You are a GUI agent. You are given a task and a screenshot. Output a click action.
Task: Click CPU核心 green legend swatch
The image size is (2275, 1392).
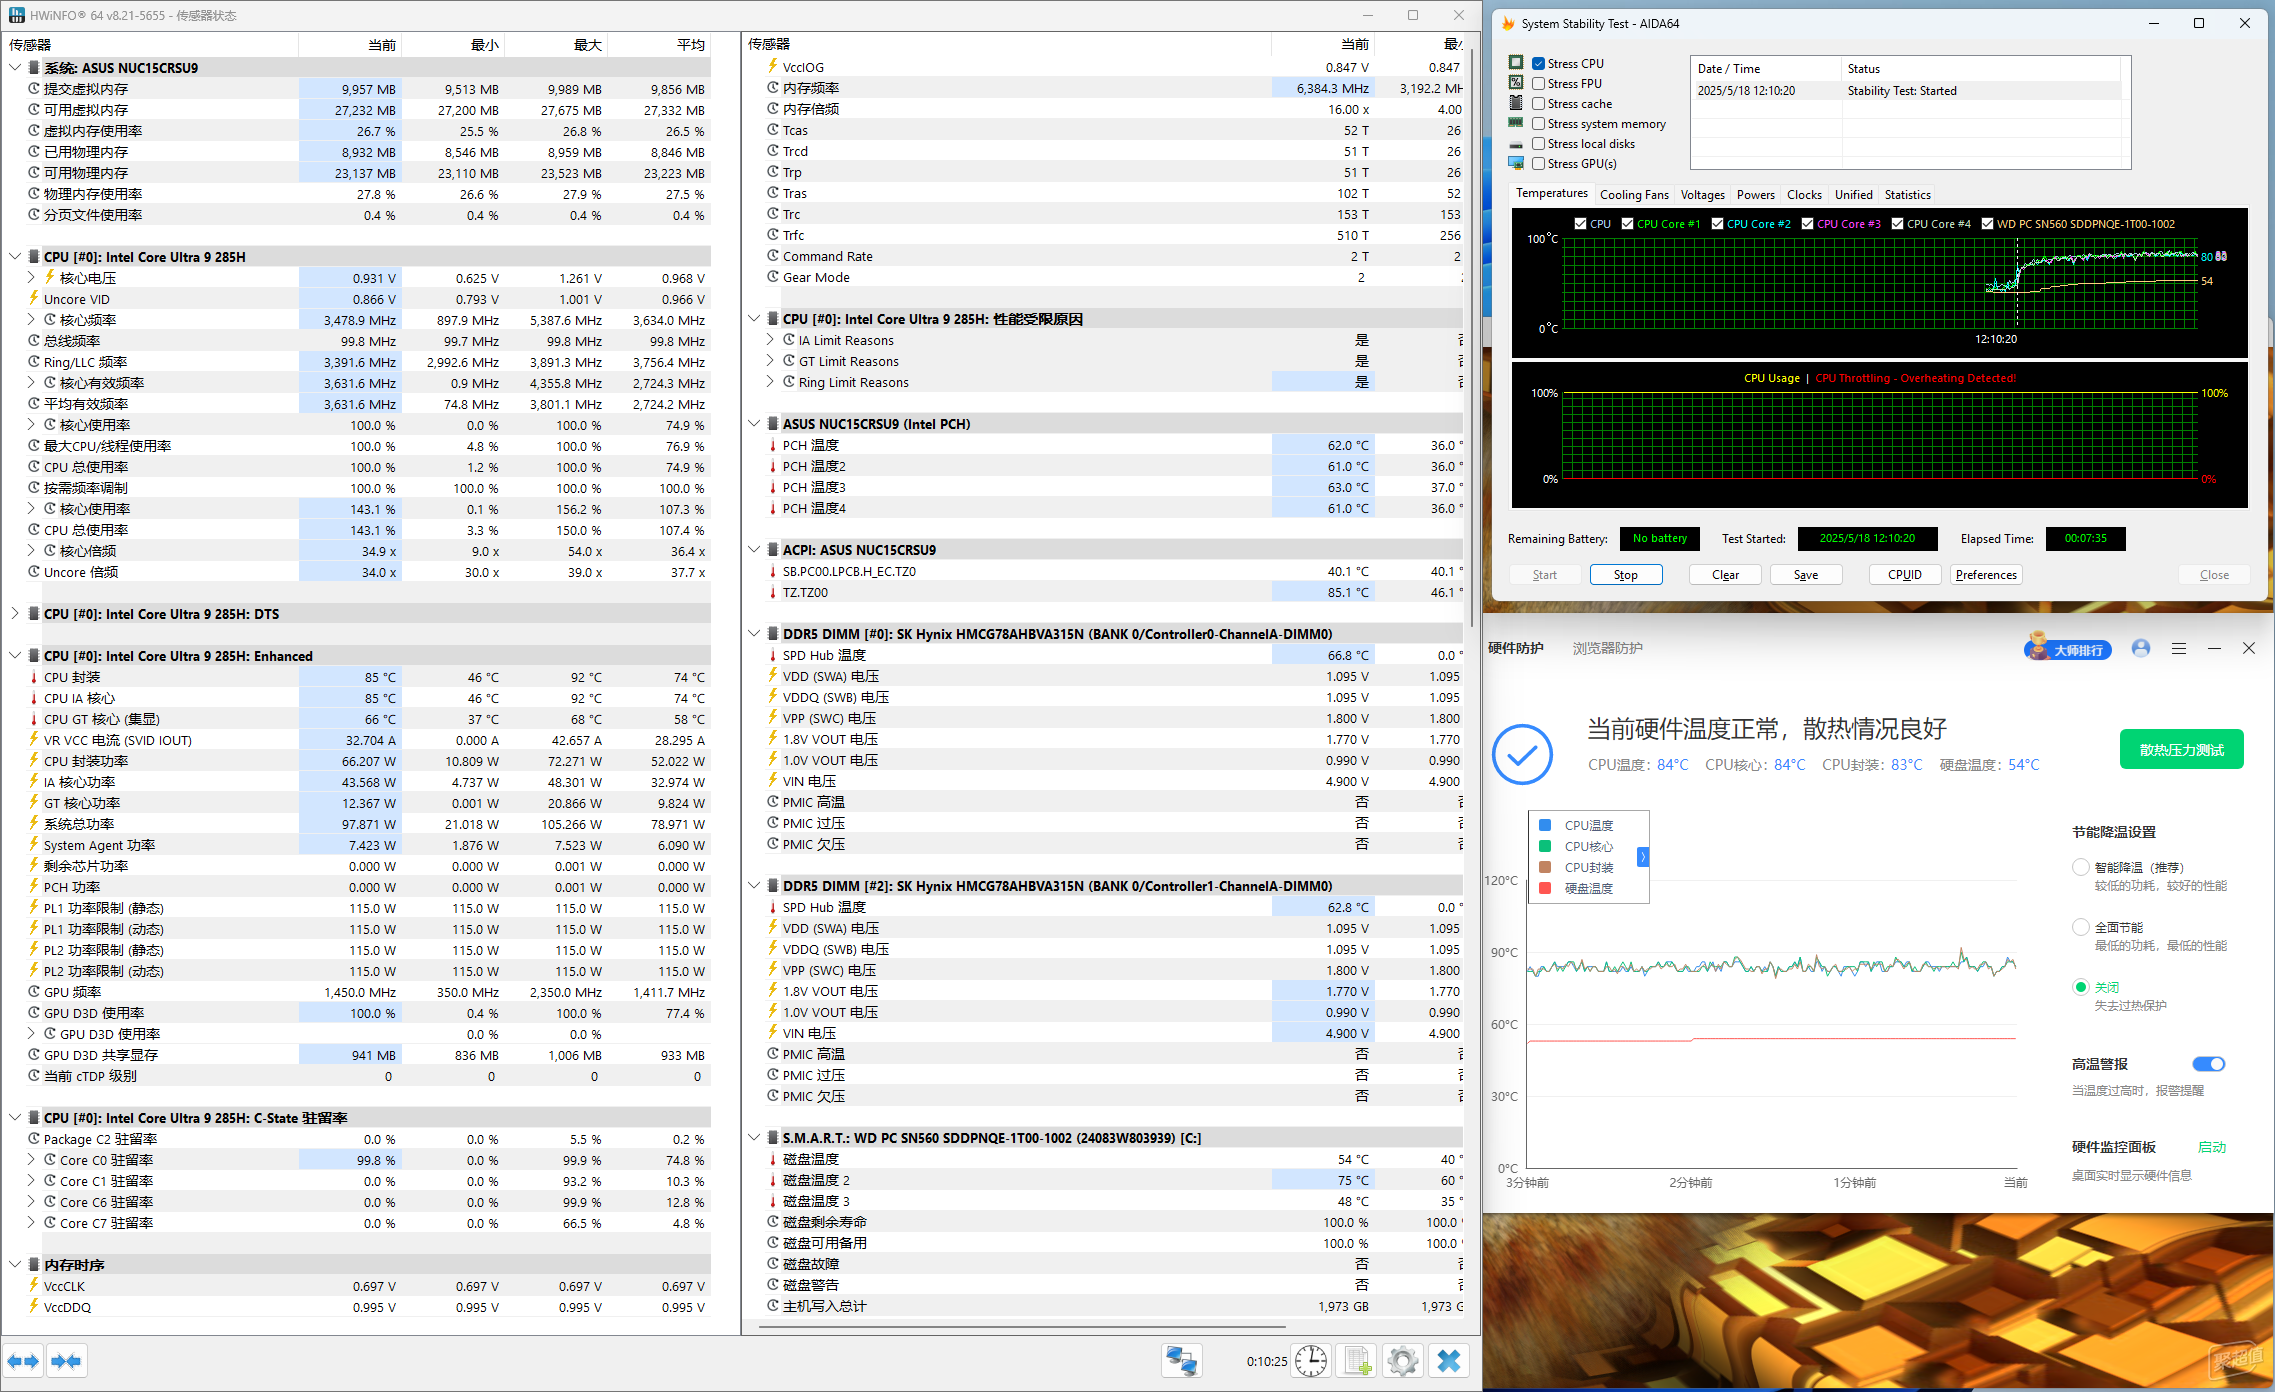coord(1545,846)
